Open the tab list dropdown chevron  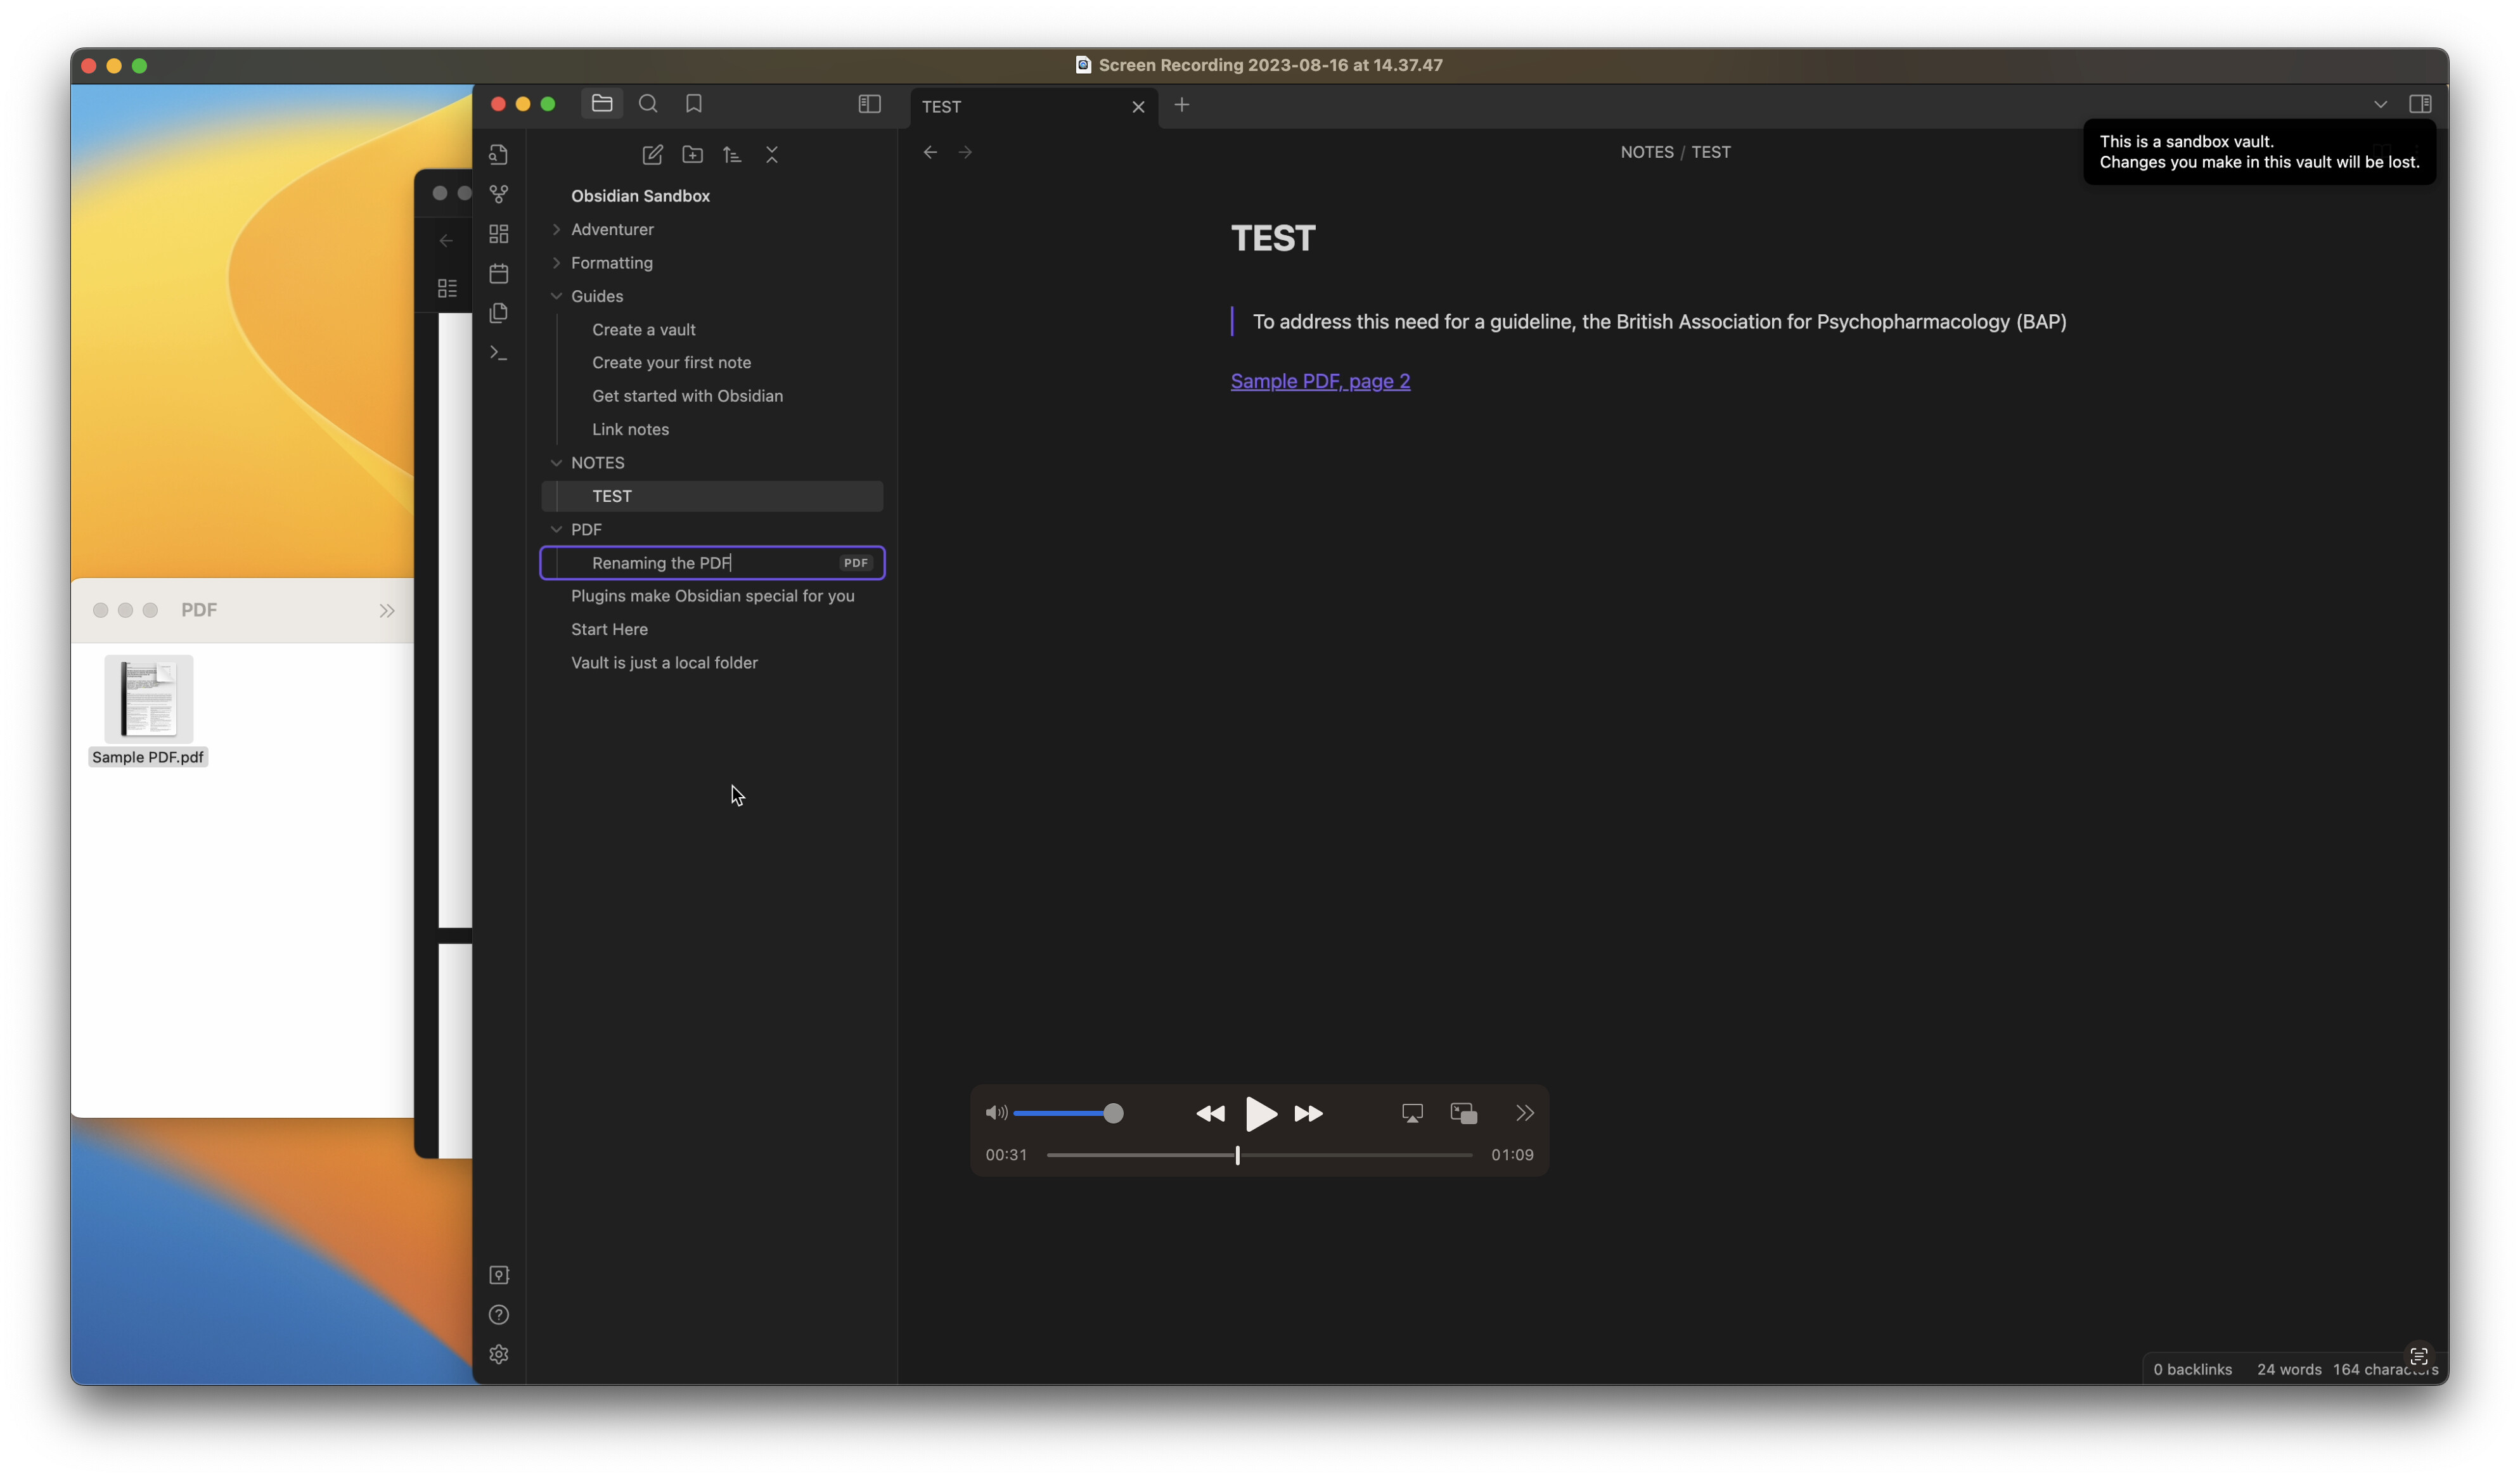tap(2381, 104)
